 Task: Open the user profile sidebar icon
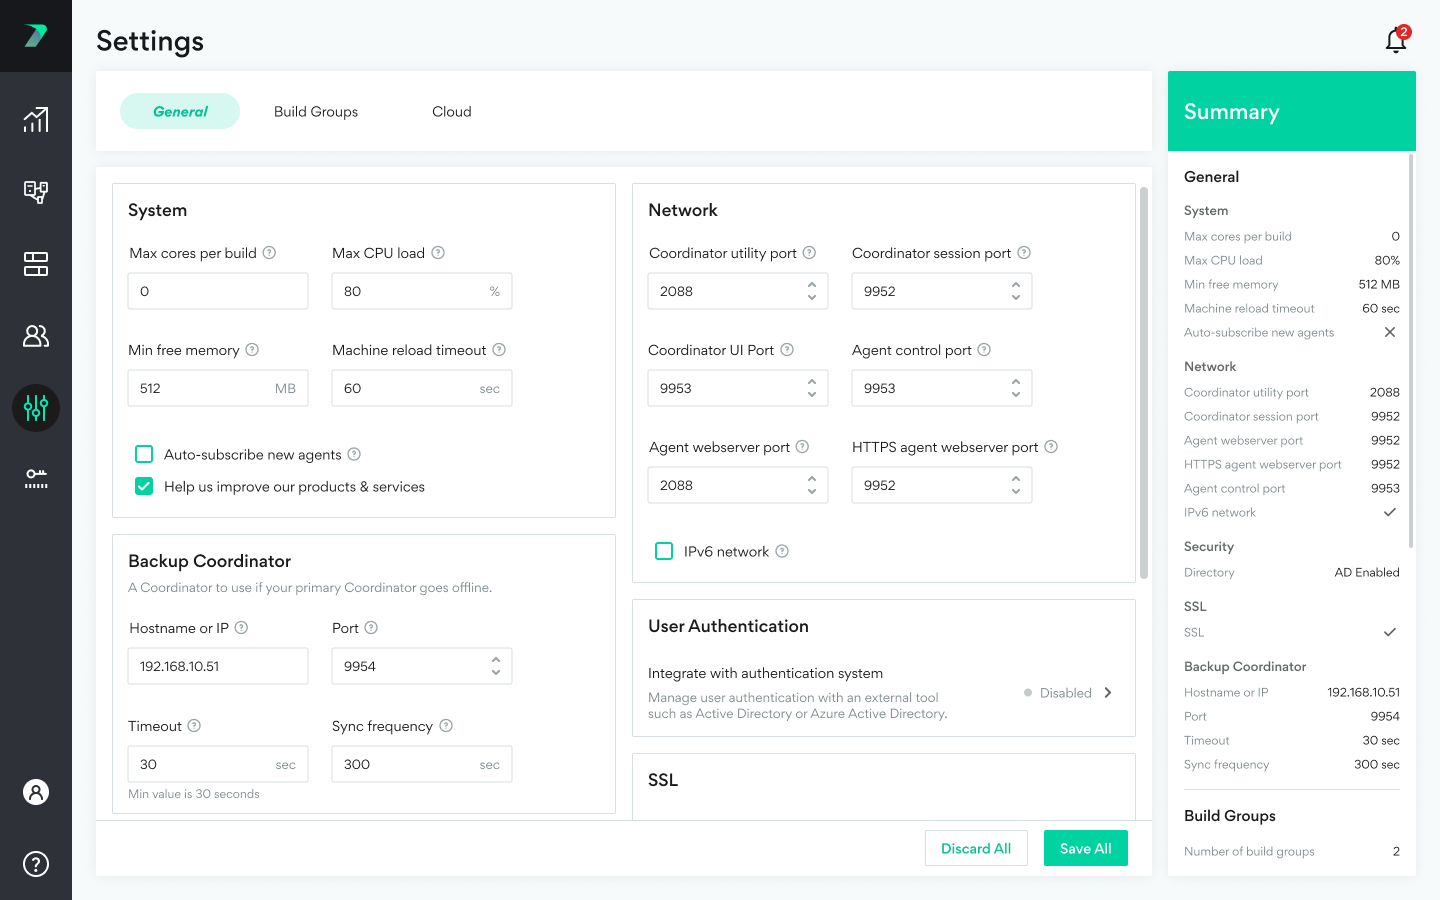36,792
